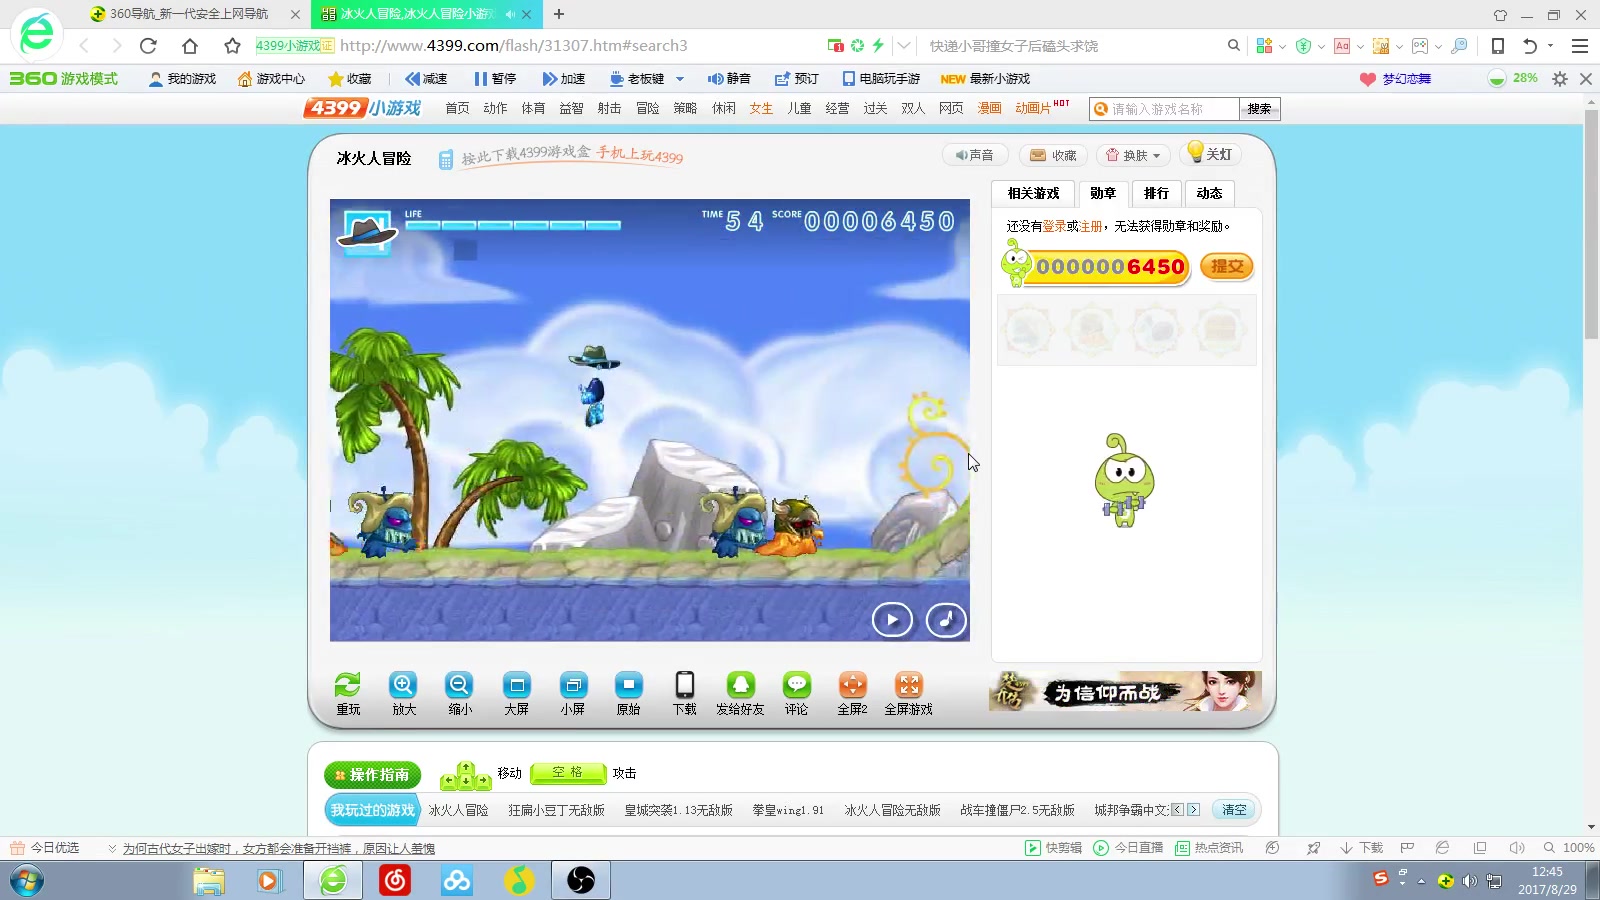Image resolution: width=1600 pixels, height=900 pixels.
Task: Click the 4399小游戏 logo
Action: 363,108
